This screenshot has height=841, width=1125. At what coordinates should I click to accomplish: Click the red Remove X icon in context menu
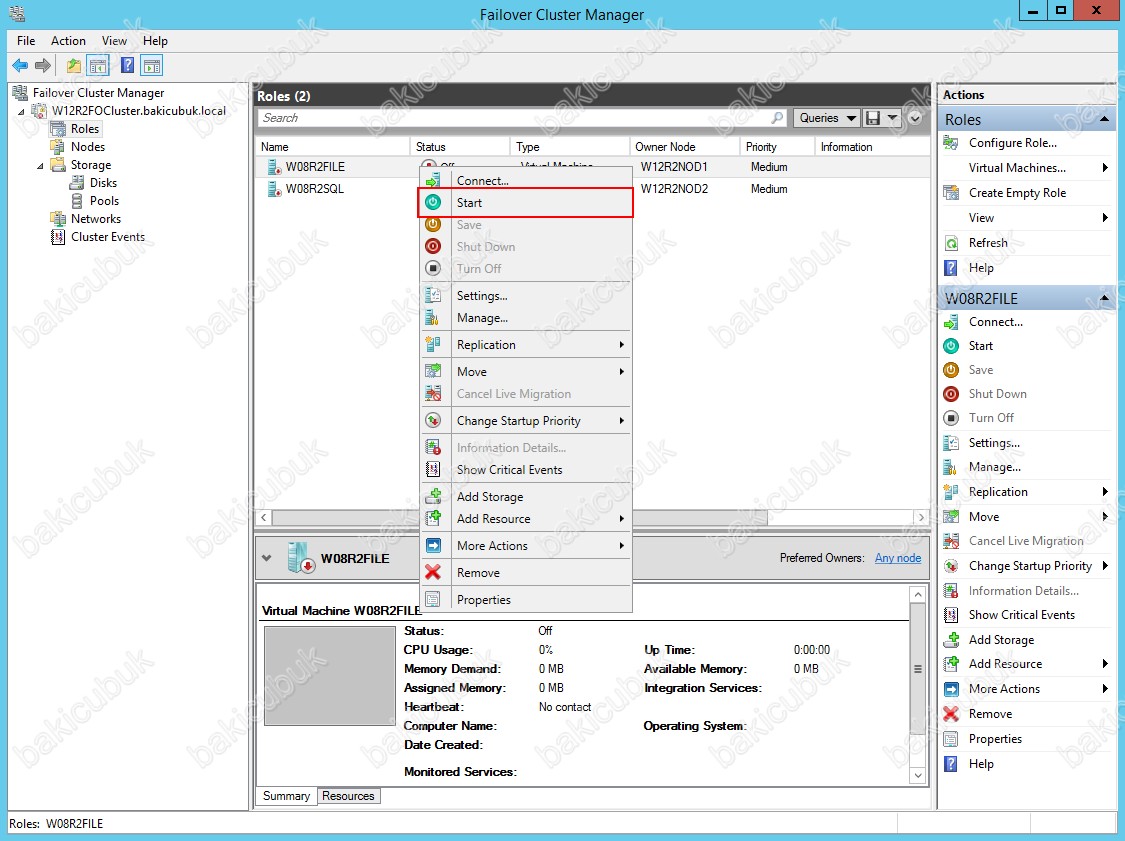[x=433, y=573]
